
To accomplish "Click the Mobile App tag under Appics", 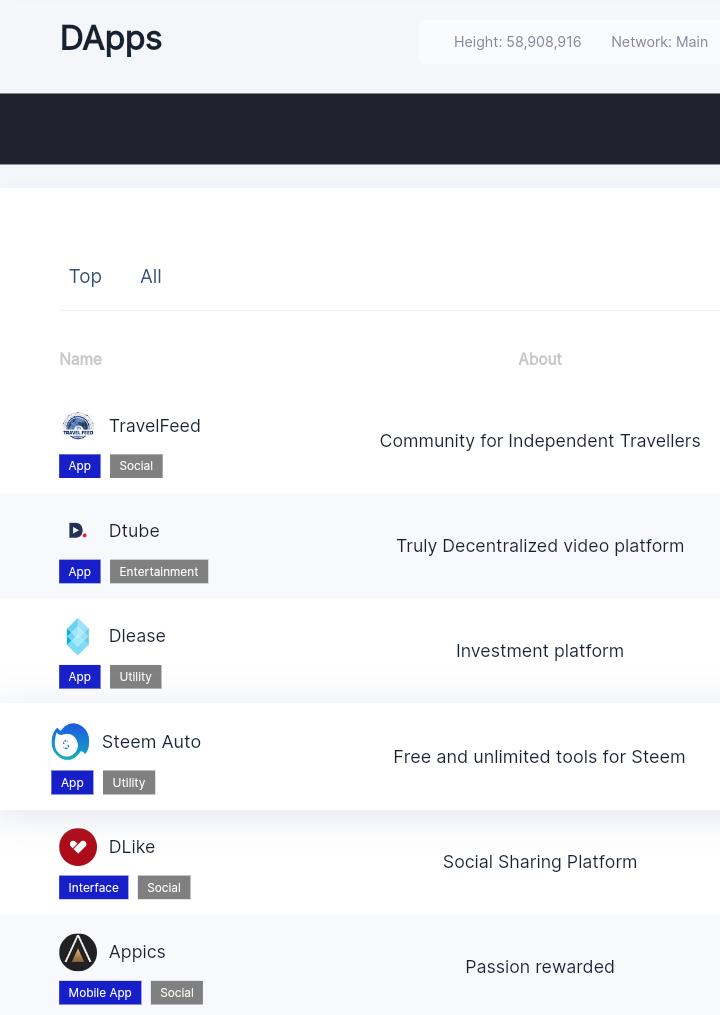I will 100,993.
